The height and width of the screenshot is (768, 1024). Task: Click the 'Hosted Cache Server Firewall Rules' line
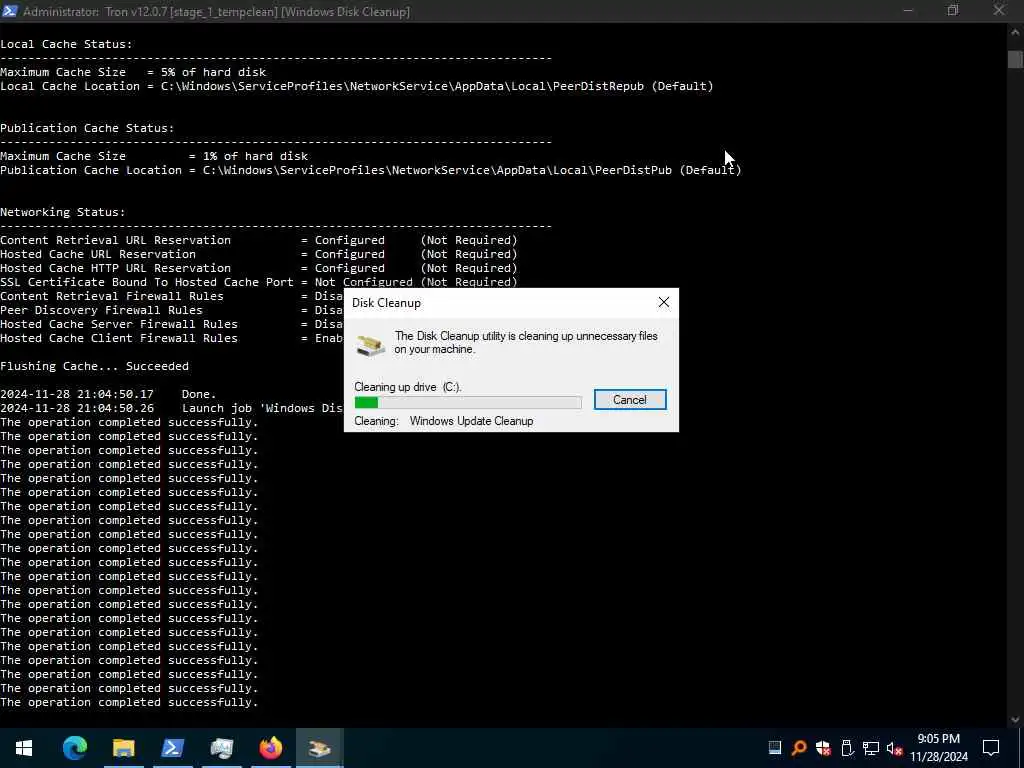172,325
